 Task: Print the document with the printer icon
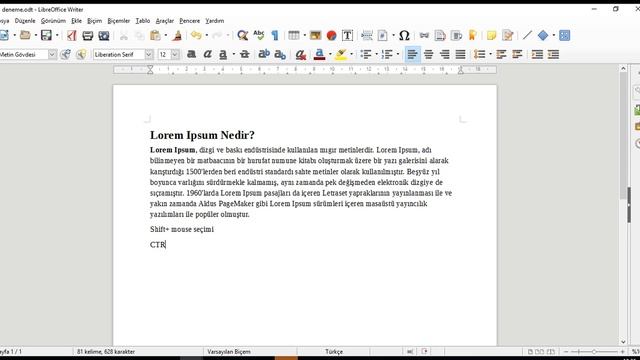(x=88, y=36)
